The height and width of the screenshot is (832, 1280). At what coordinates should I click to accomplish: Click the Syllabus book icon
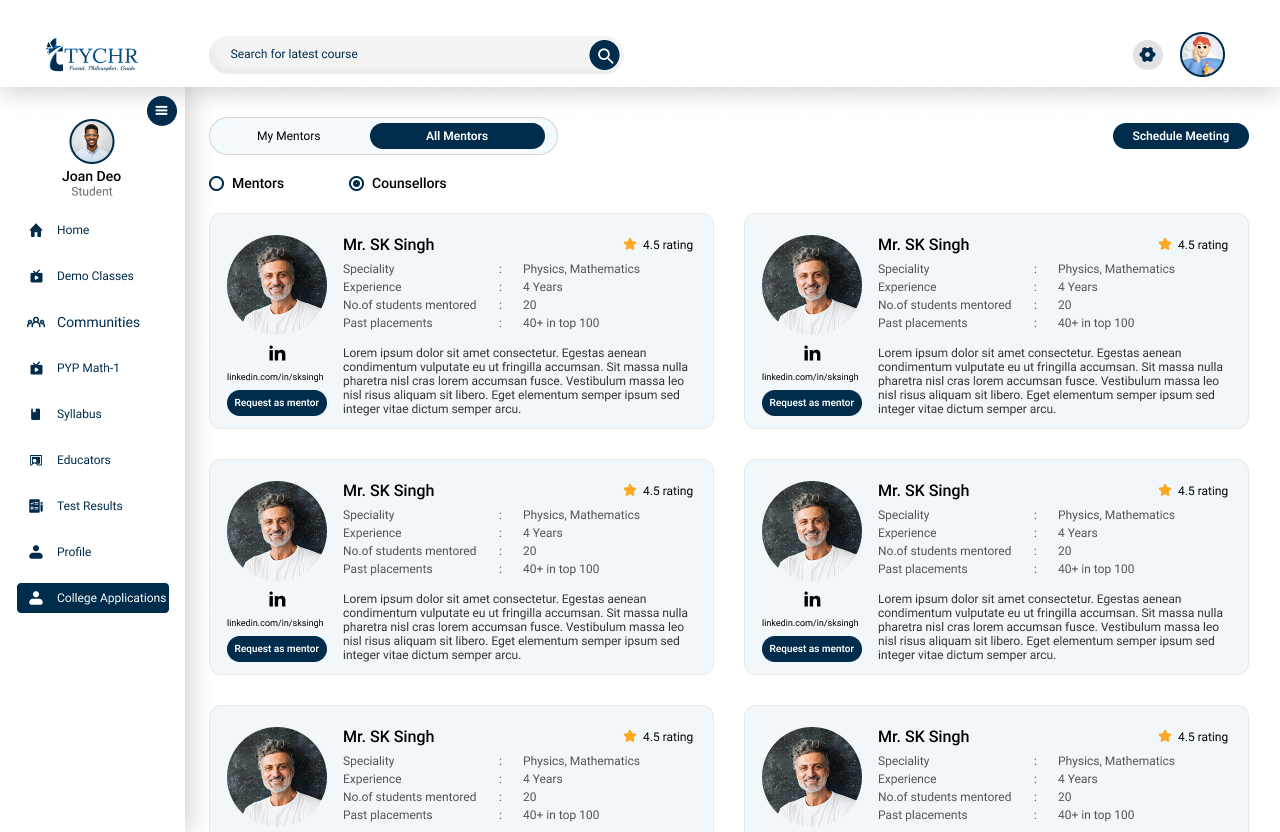(x=36, y=414)
